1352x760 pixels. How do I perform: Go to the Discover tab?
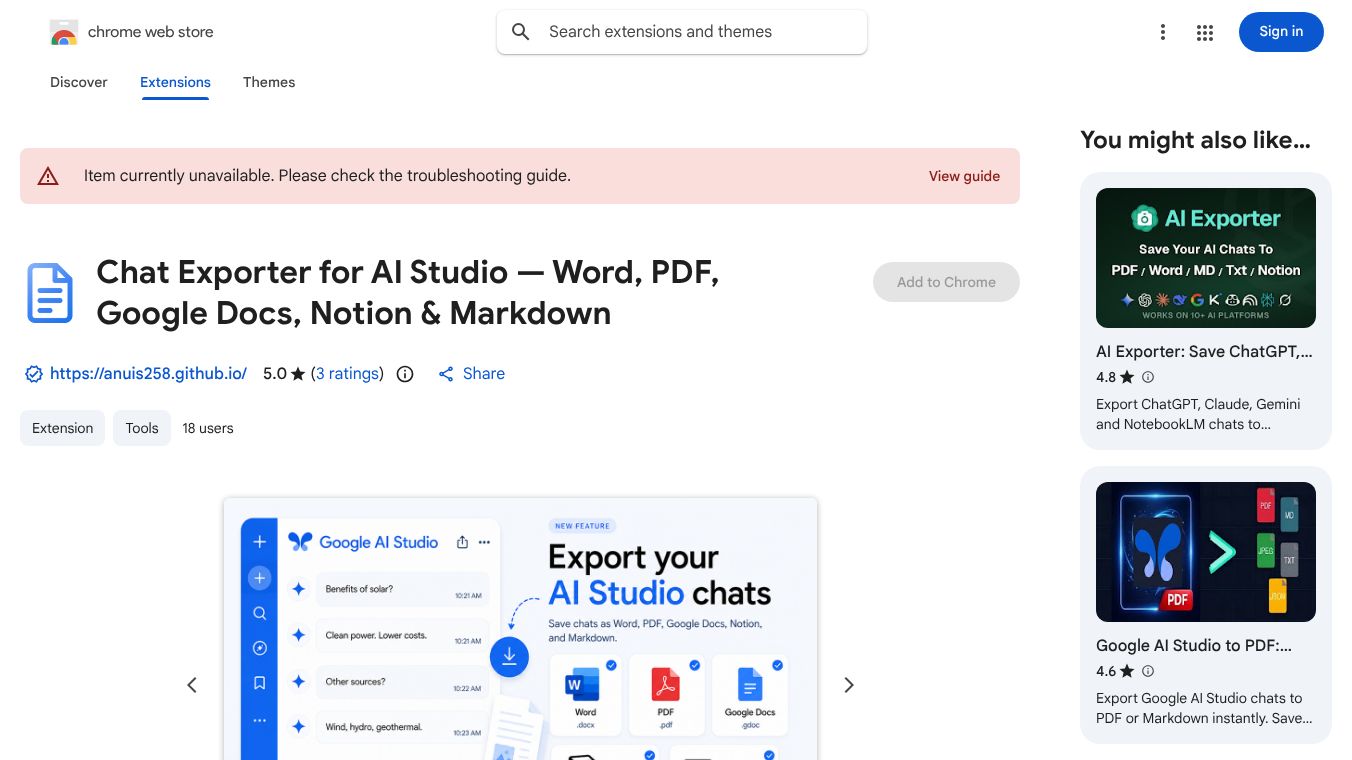tap(79, 82)
